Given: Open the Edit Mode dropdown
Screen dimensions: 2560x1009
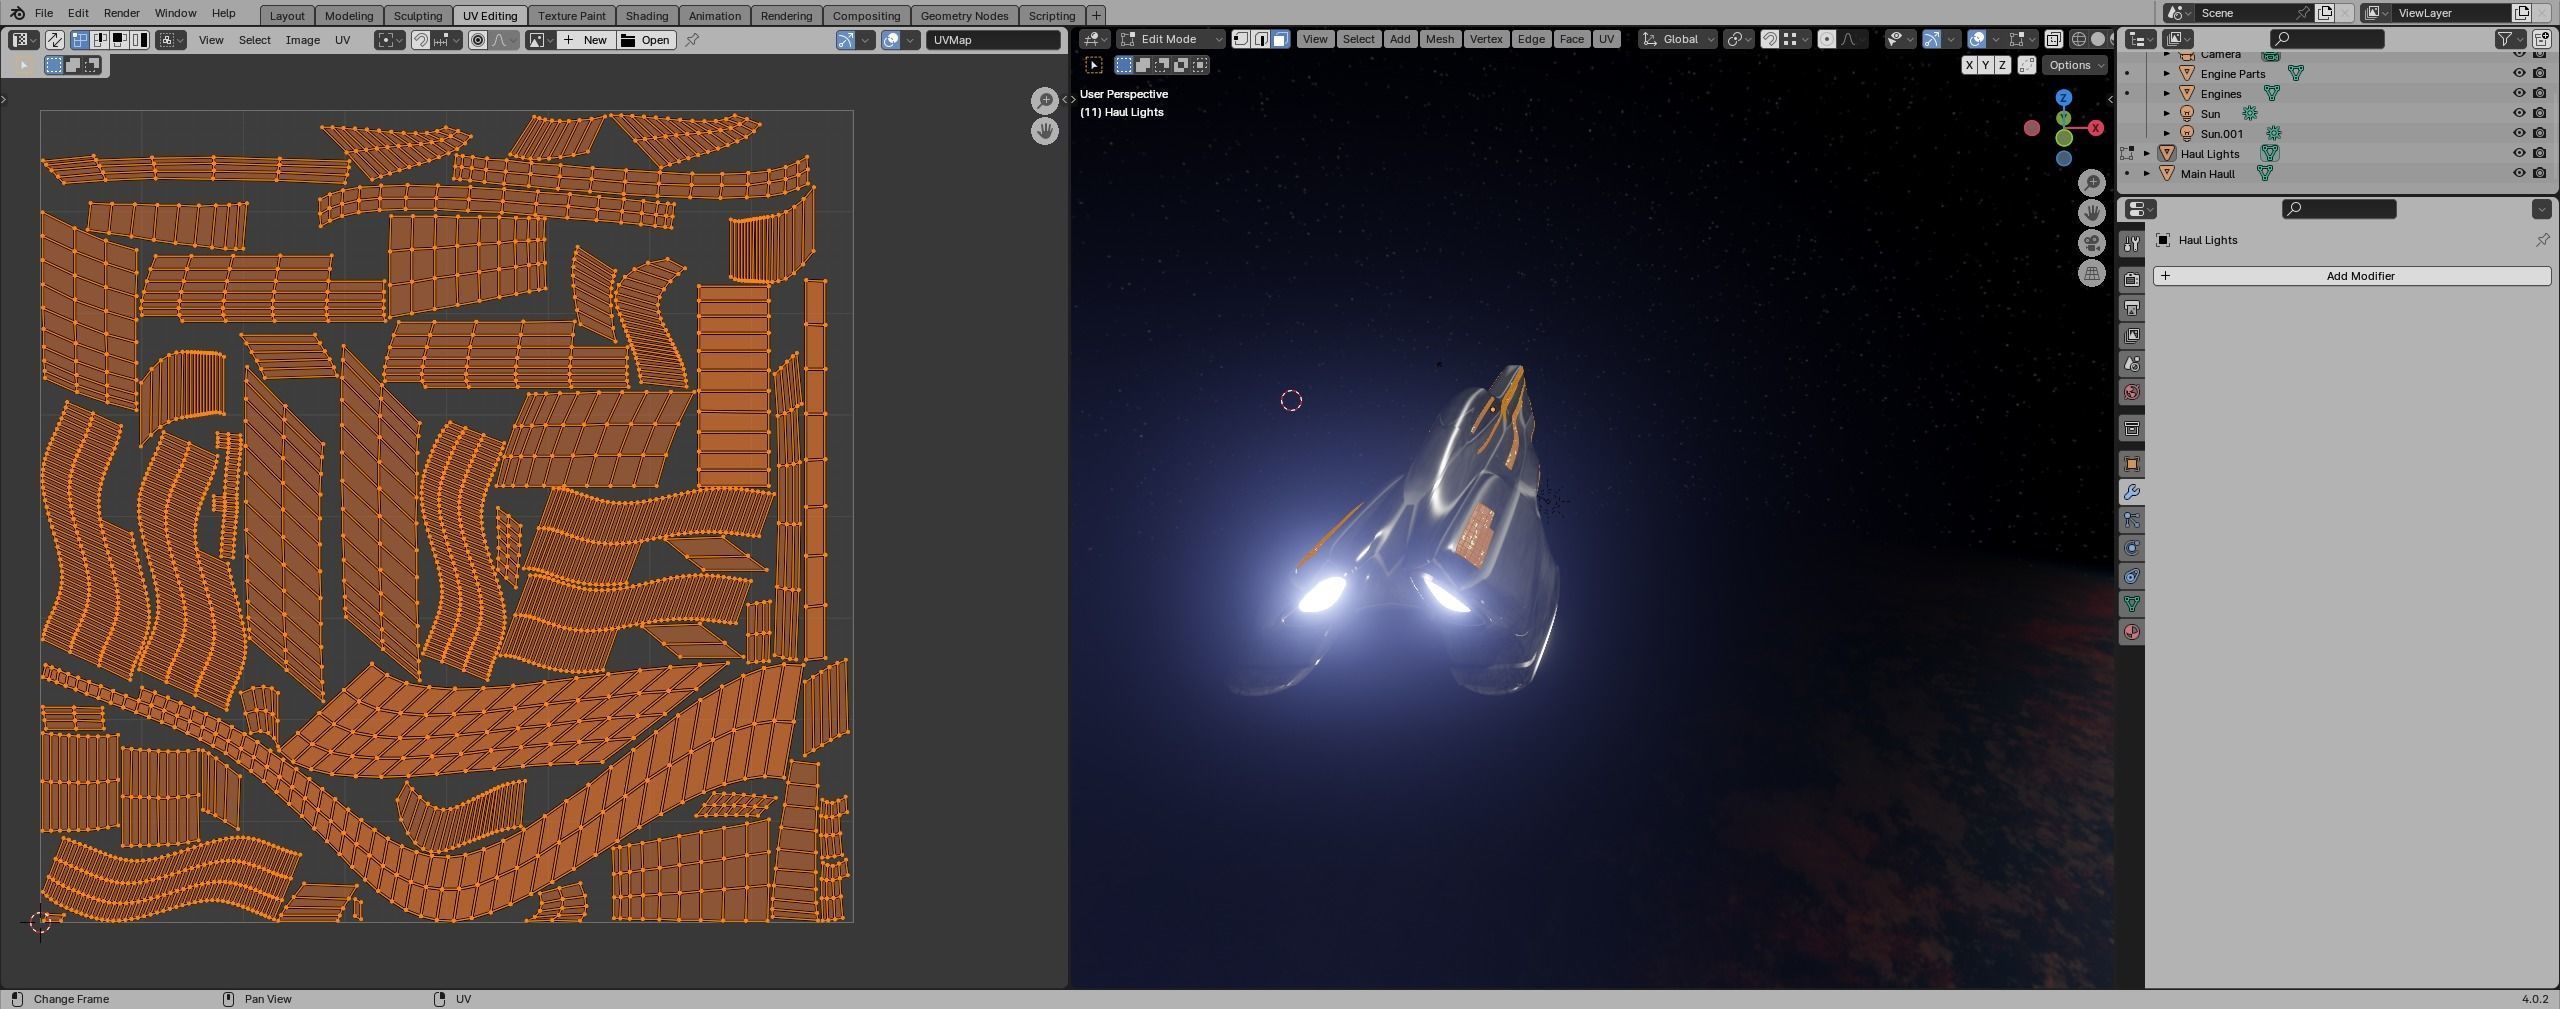Looking at the screenshot, I should tap(1170, 39).
